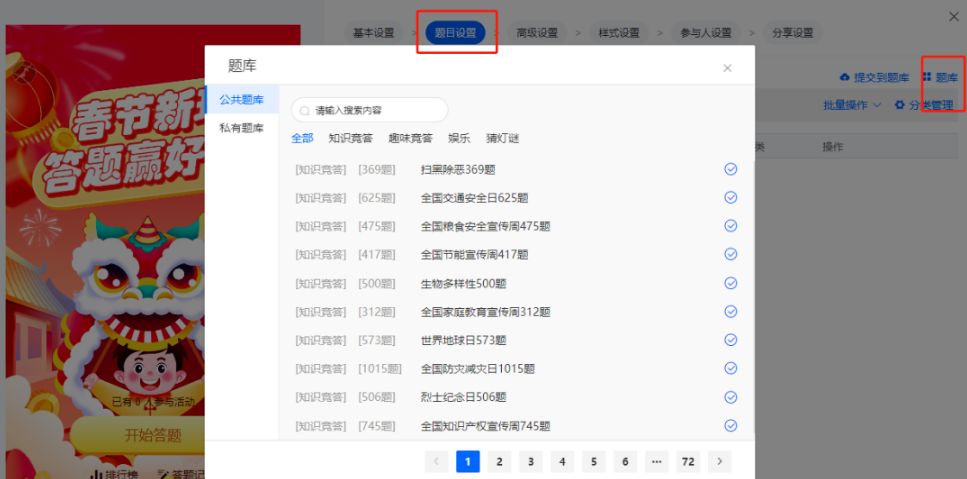This screenshot has width=967, height=479.
Task: Toggle selection circle for 全国节能宣传周417题
Action: [730, 255]
